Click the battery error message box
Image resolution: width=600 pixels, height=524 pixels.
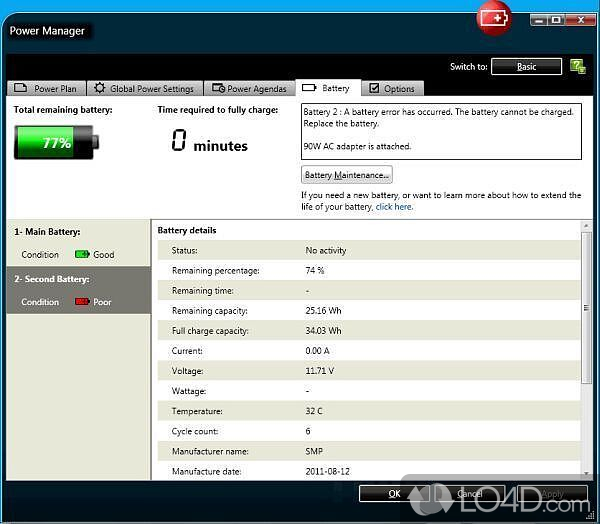tap(441, 131)
